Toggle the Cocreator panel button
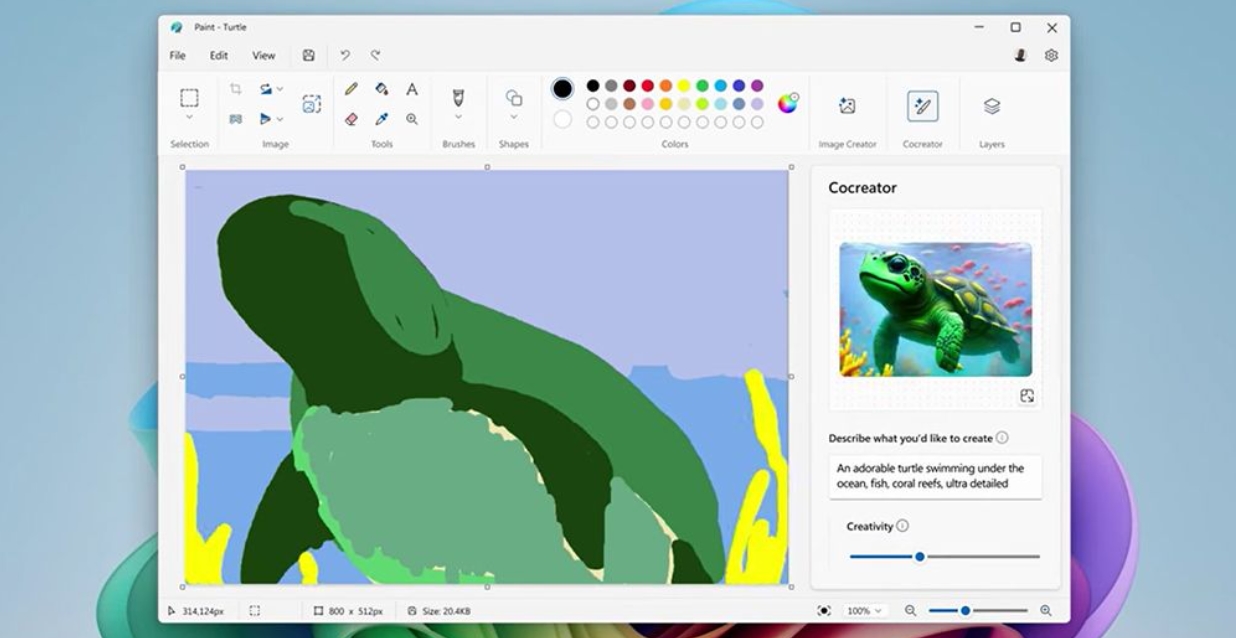 (x=922, y=106)
